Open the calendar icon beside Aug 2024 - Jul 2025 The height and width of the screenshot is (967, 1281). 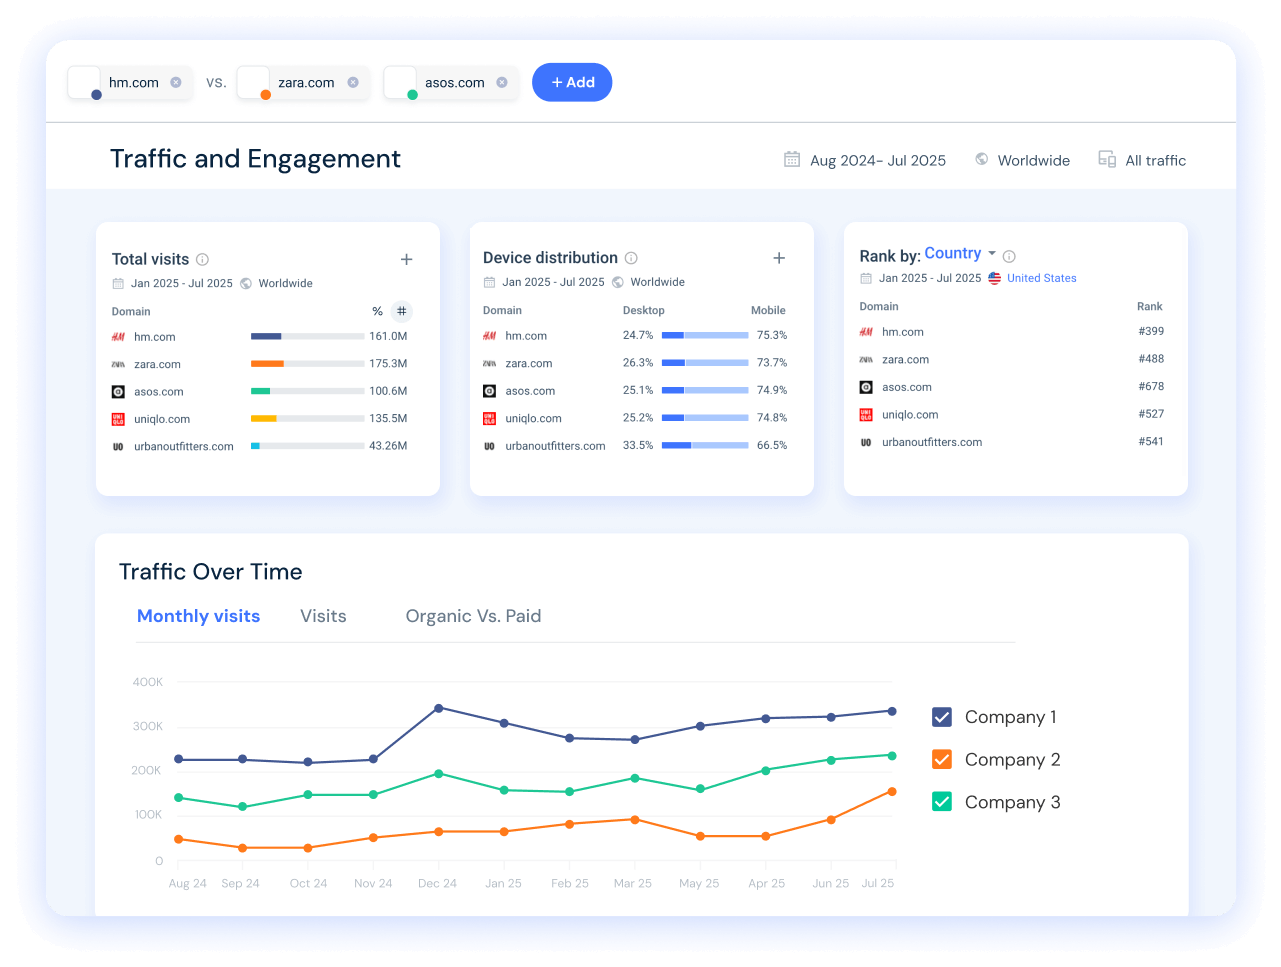coord(792,160)
